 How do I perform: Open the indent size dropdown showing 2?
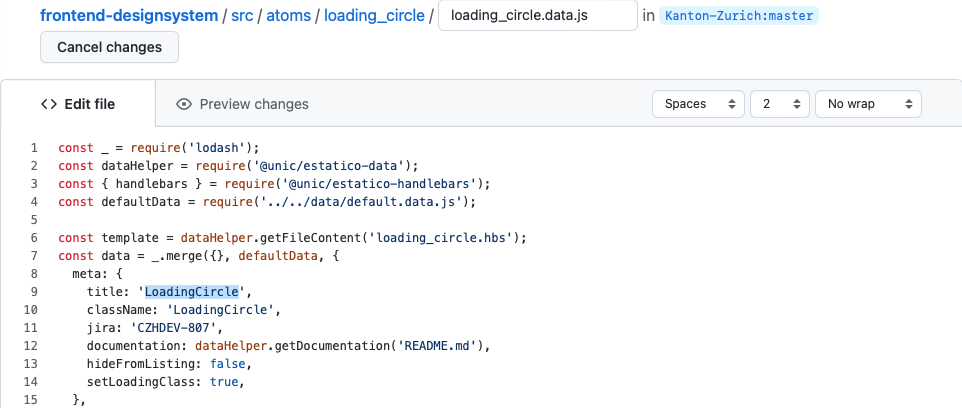pos(779,104)
